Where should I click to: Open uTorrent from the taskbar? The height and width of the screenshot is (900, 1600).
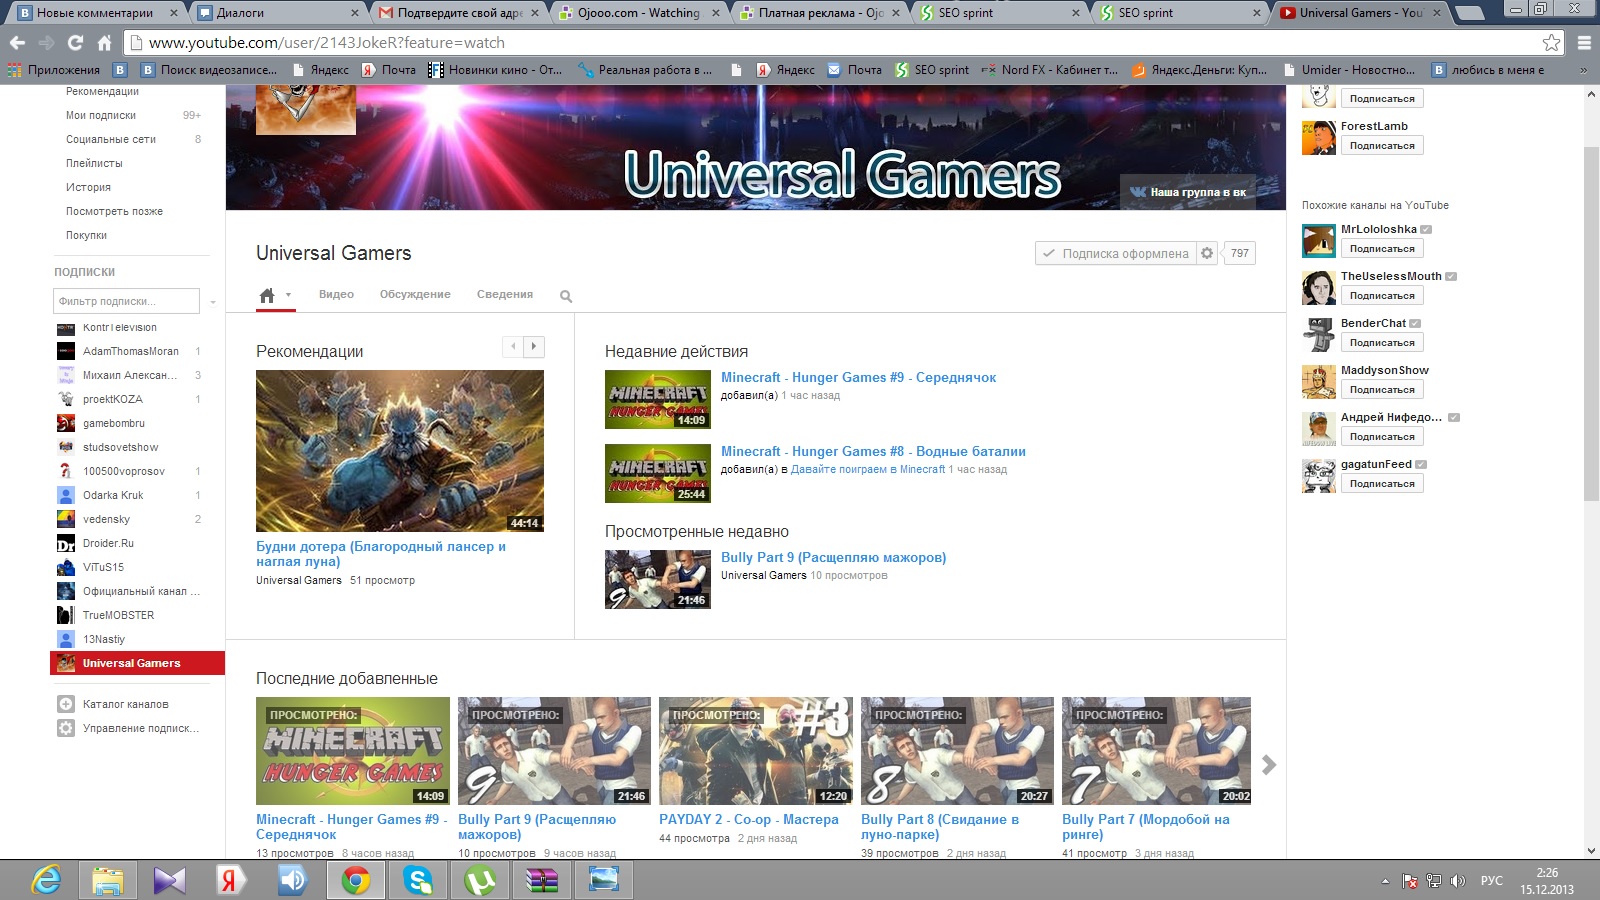[x=480, y=880]
